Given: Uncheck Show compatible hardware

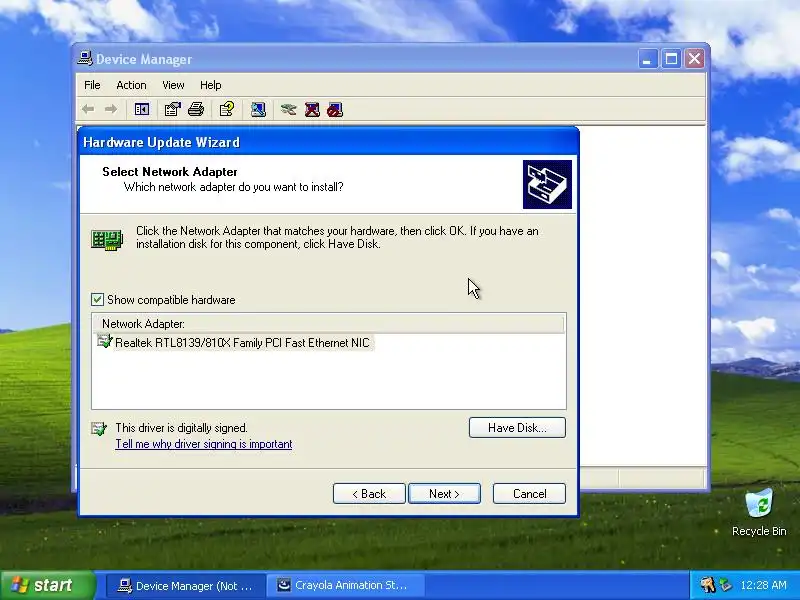Looking at the screenshot, I should tap(97, 299).
